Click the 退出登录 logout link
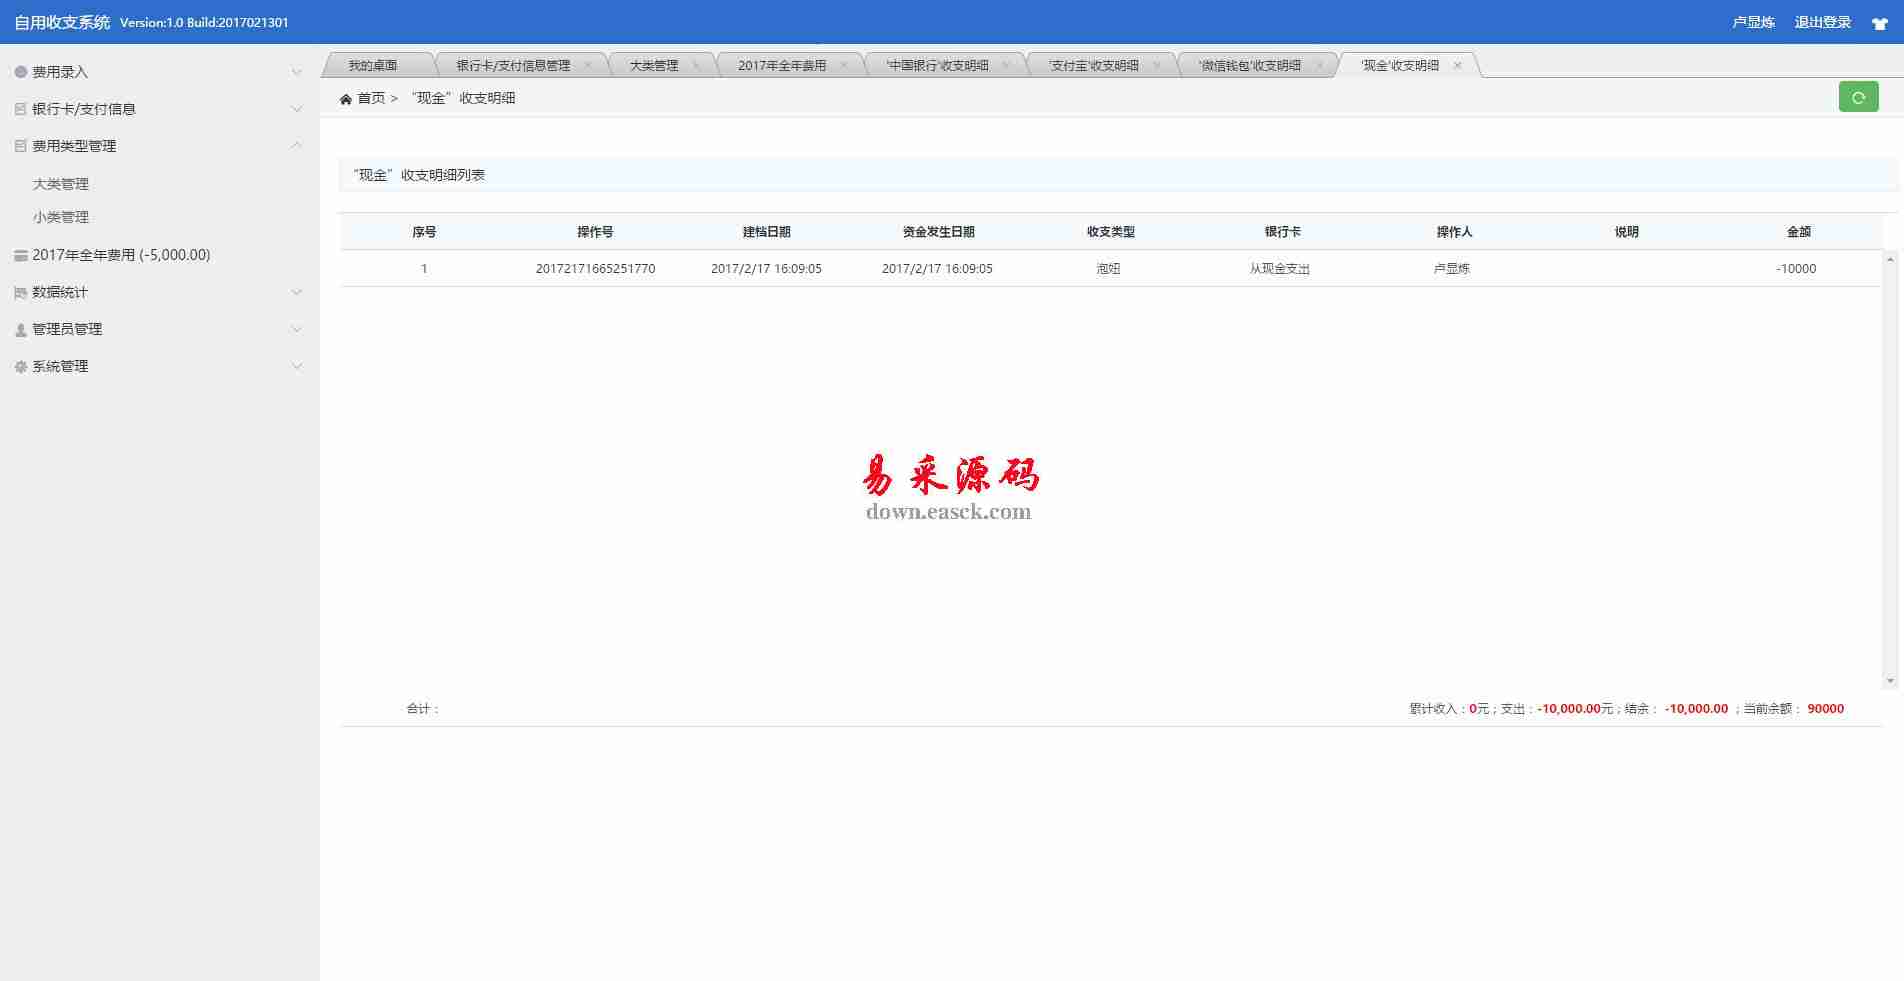The width and height of the screenshot is (1904, 981). tap(1822, 22)
